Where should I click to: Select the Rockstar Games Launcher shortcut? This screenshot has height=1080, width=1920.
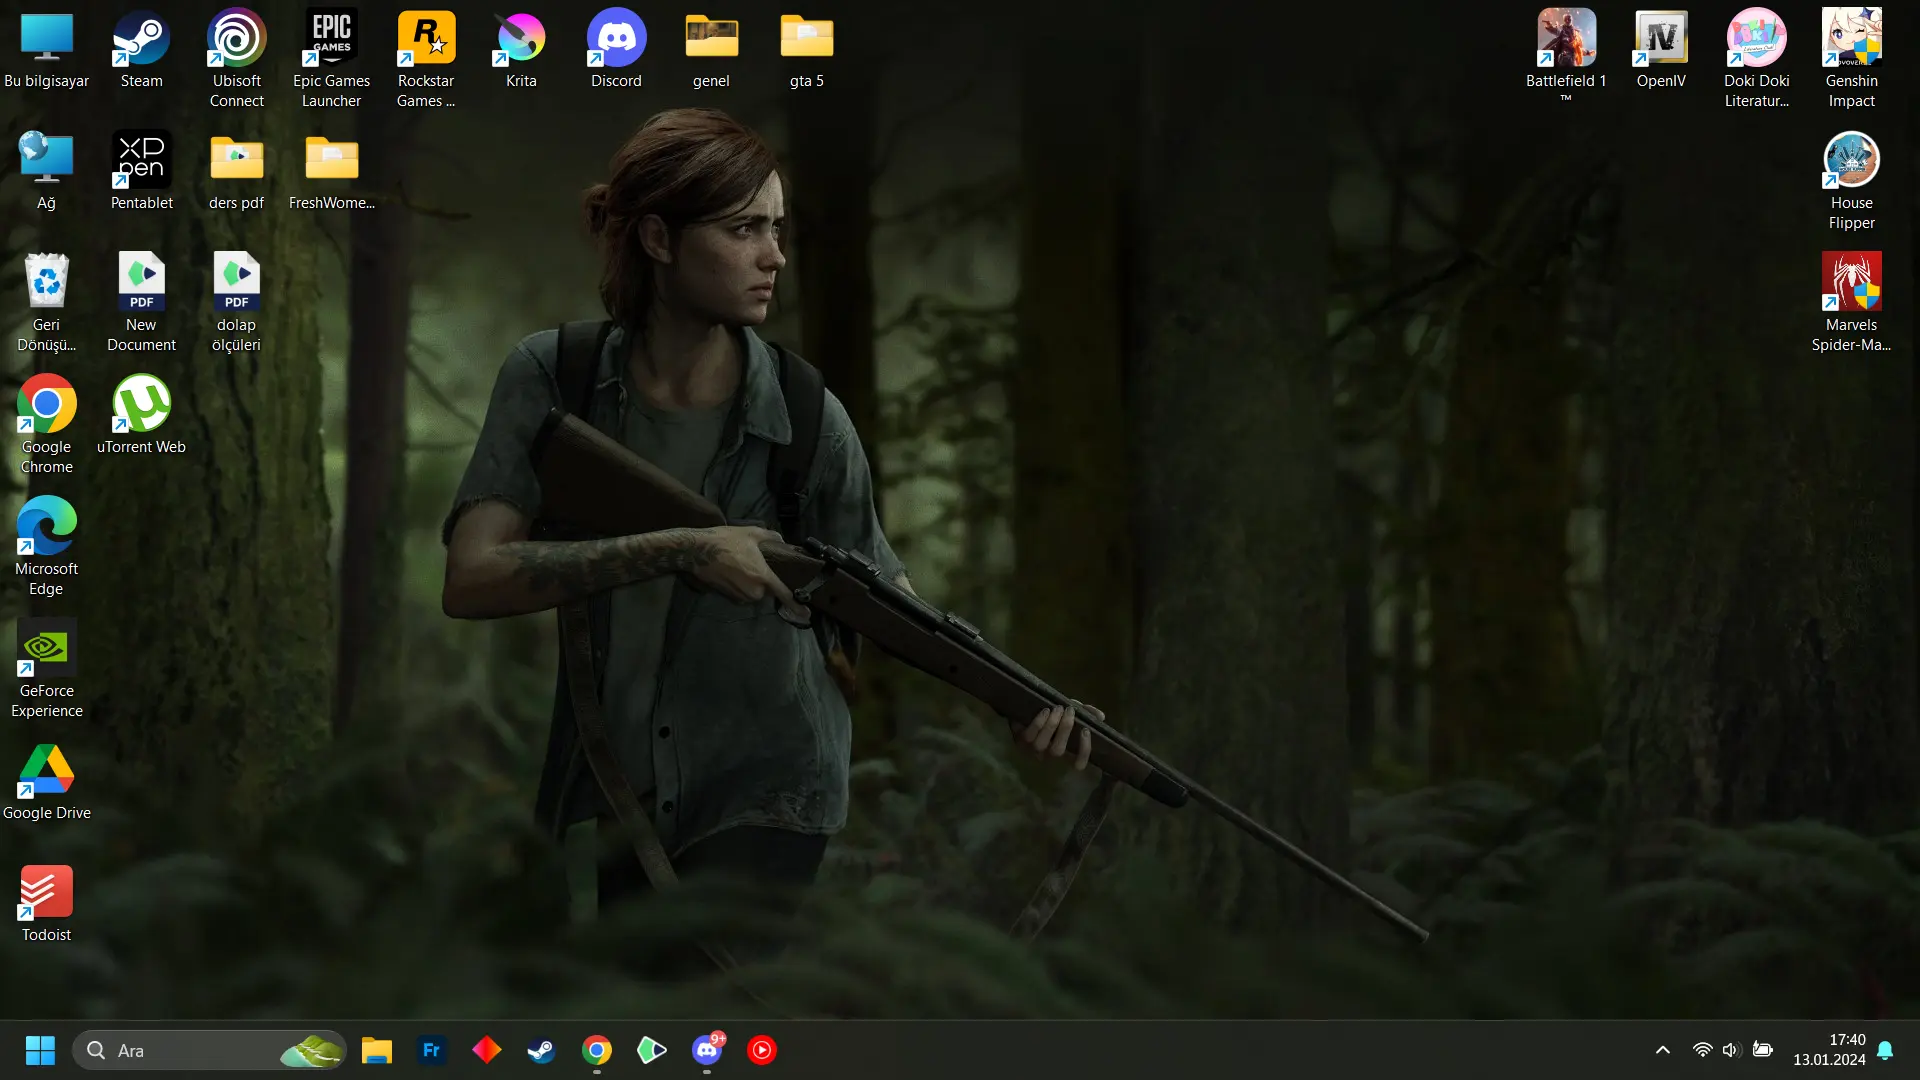point(426,58)
